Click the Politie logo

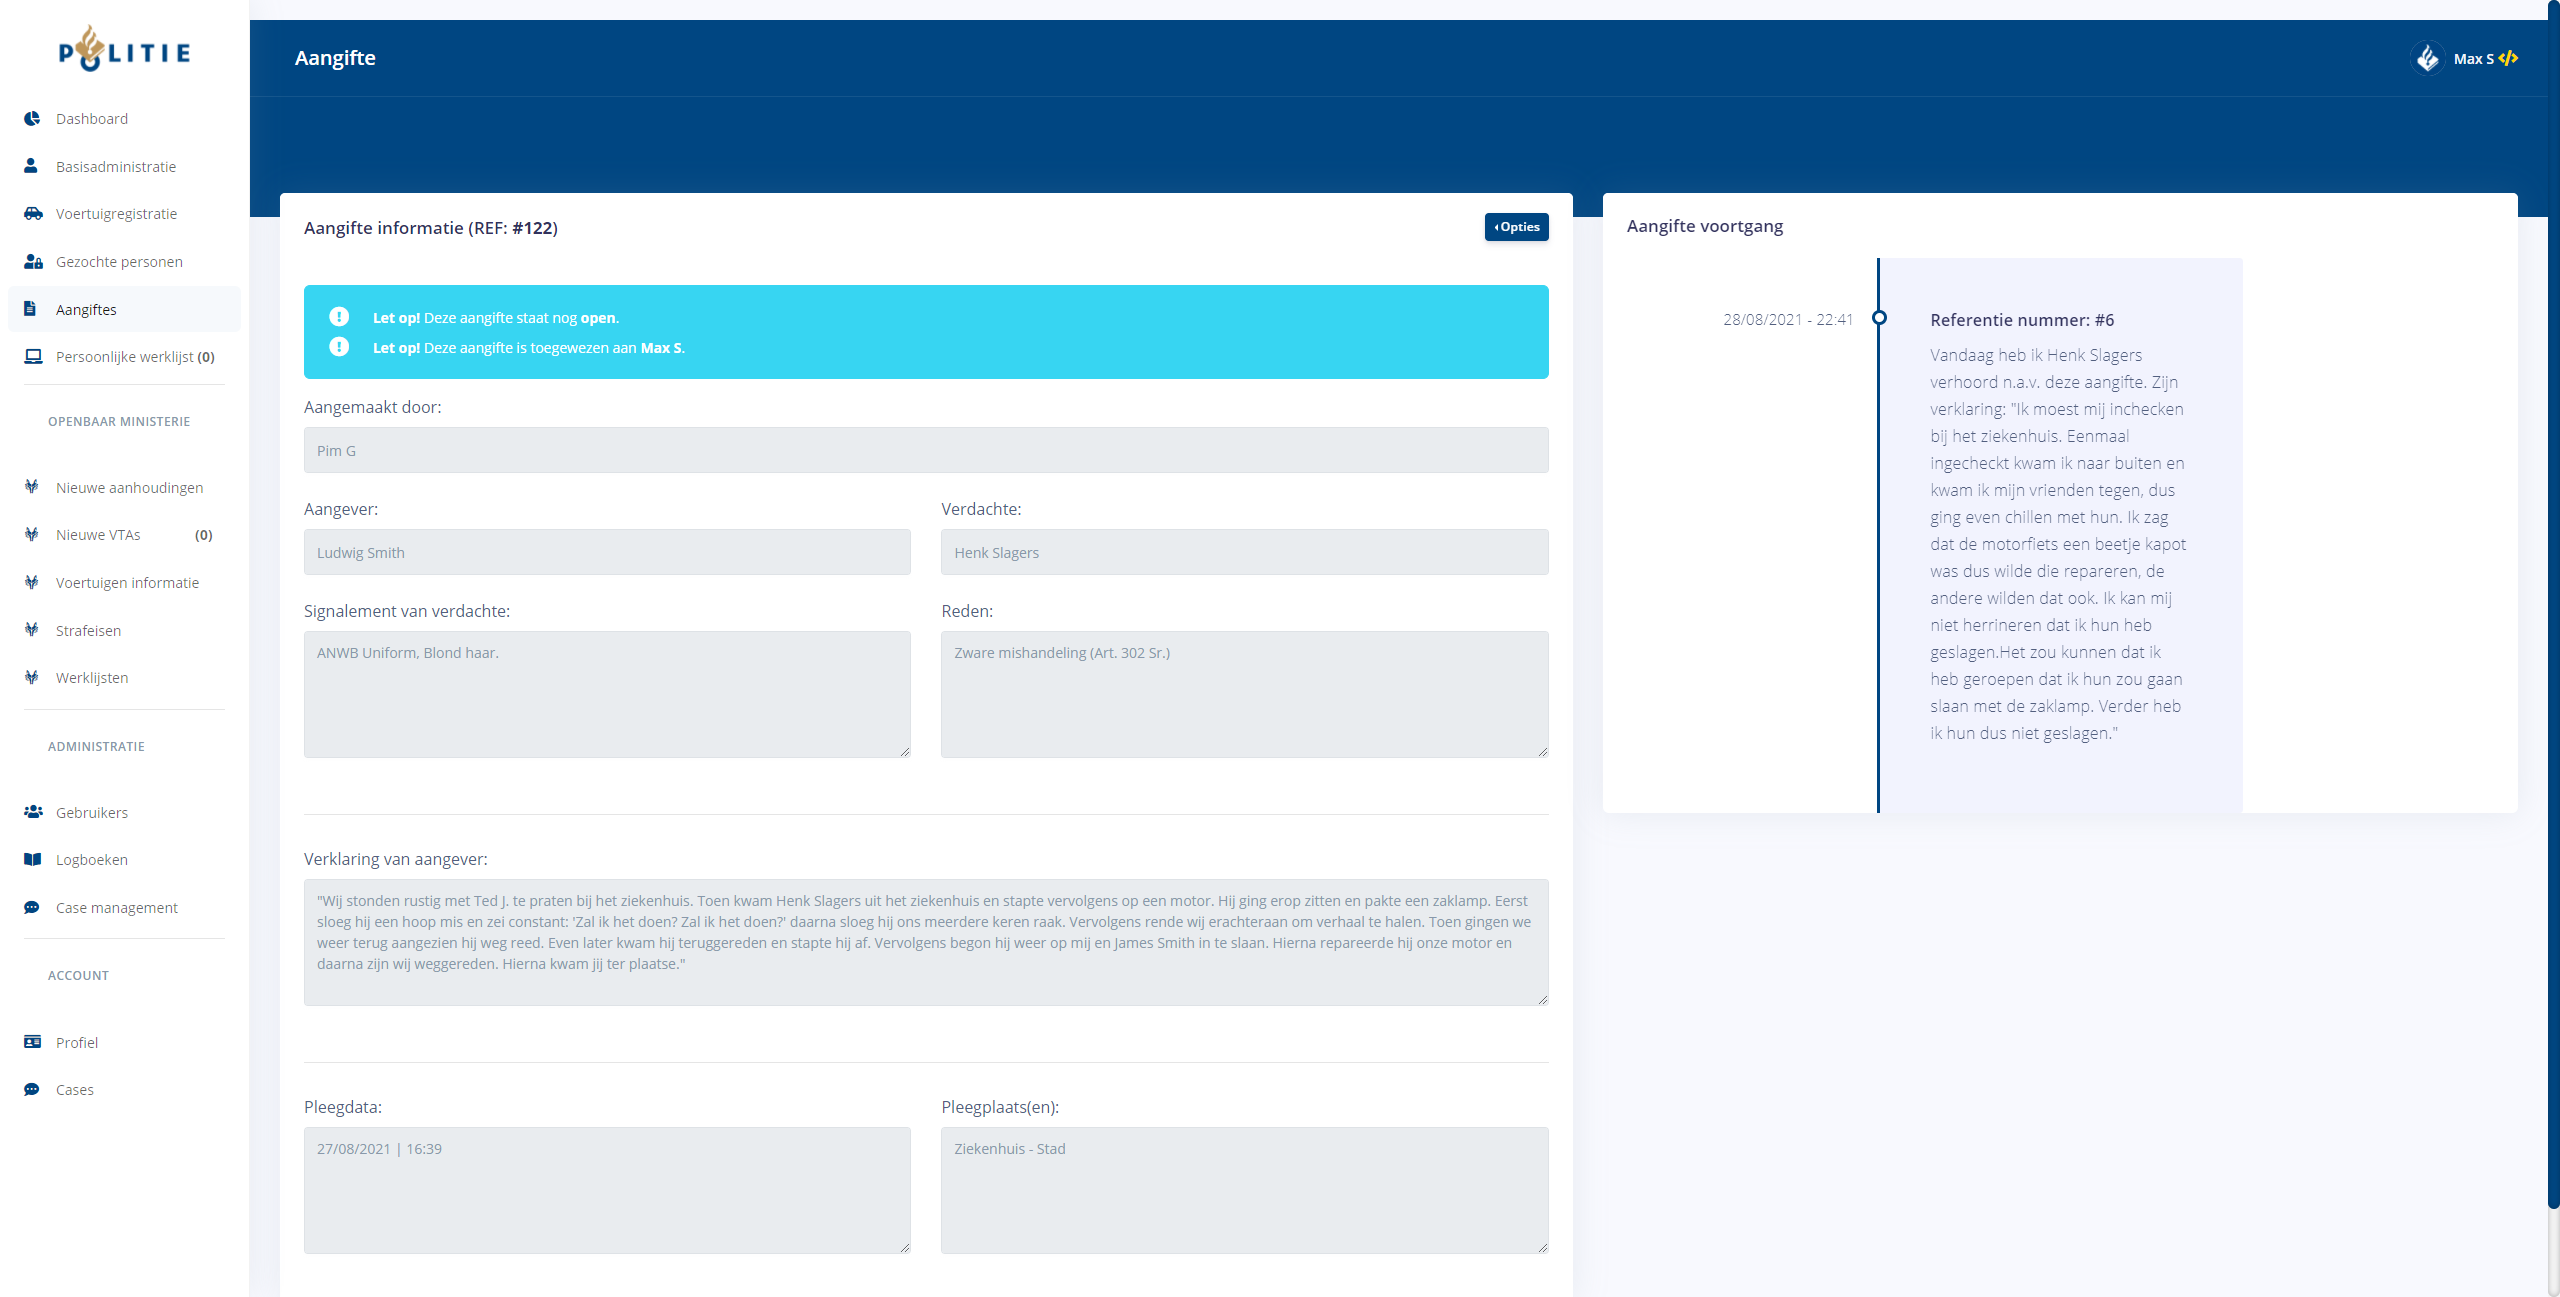124,50
